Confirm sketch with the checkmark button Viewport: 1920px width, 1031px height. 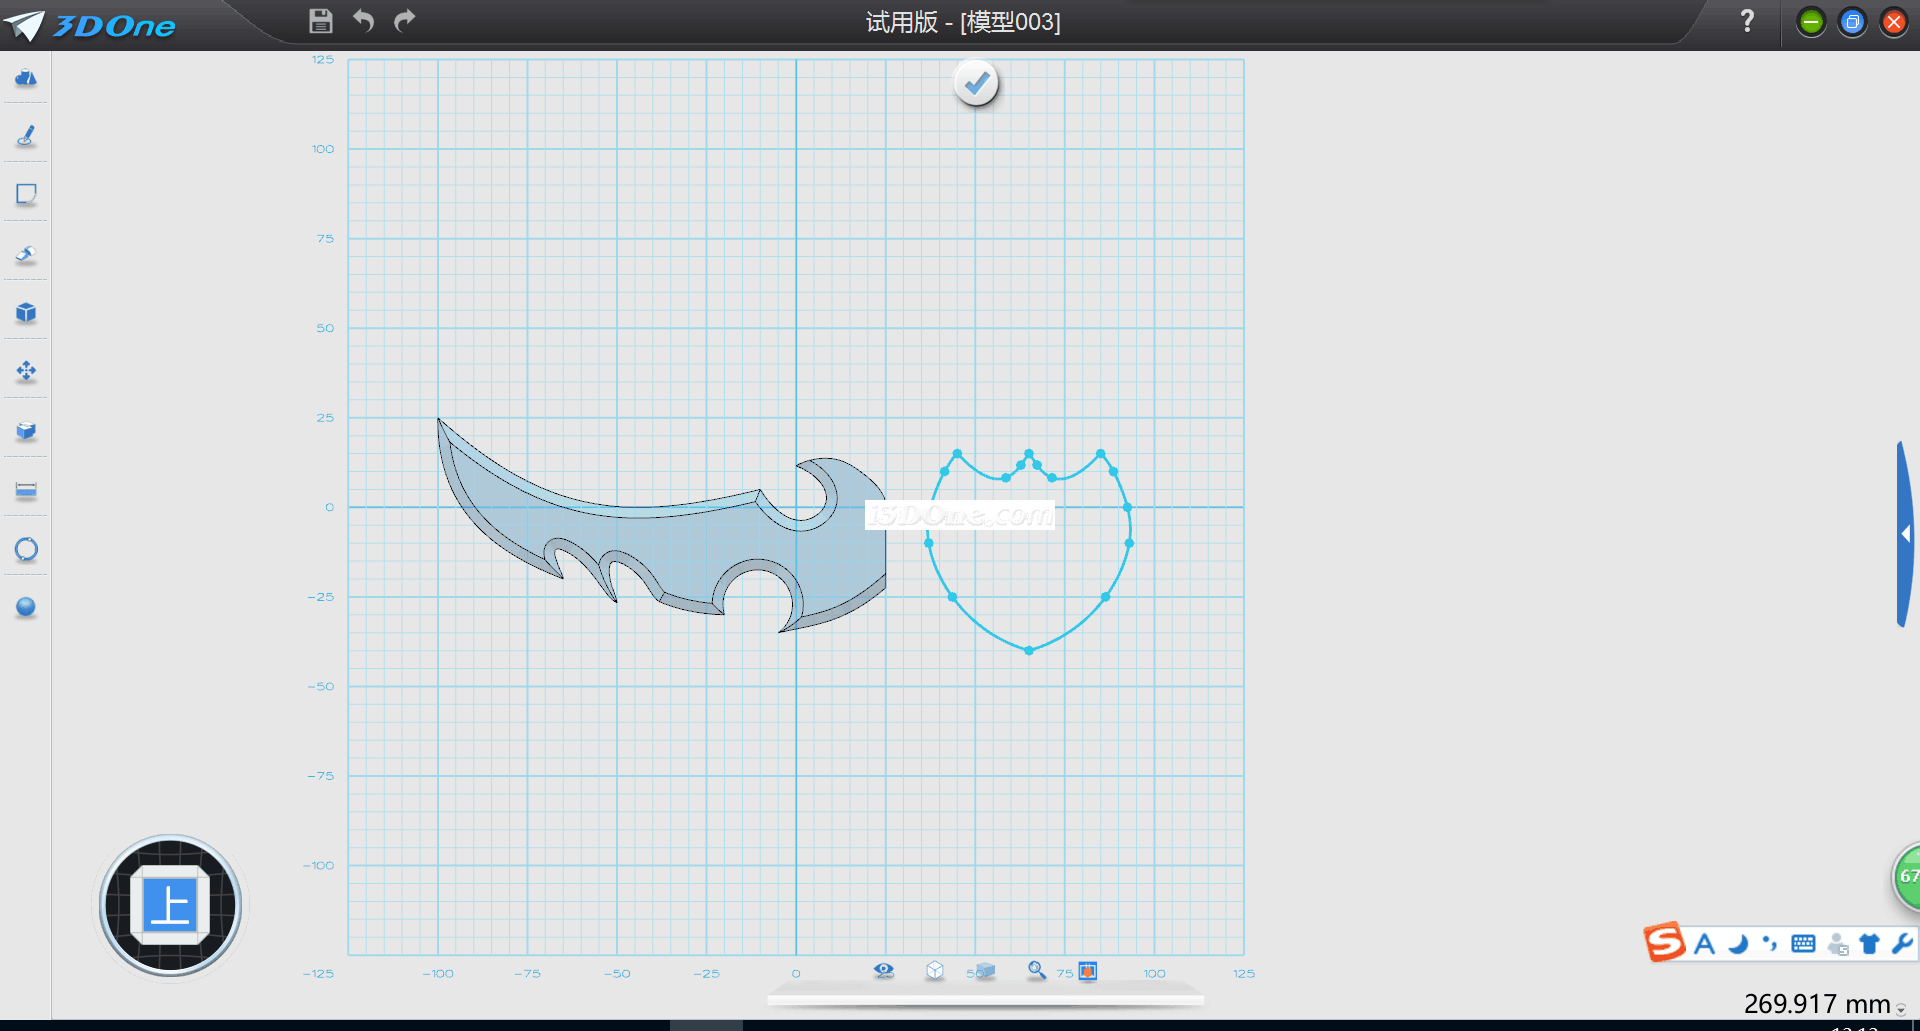tap(976, 83)
